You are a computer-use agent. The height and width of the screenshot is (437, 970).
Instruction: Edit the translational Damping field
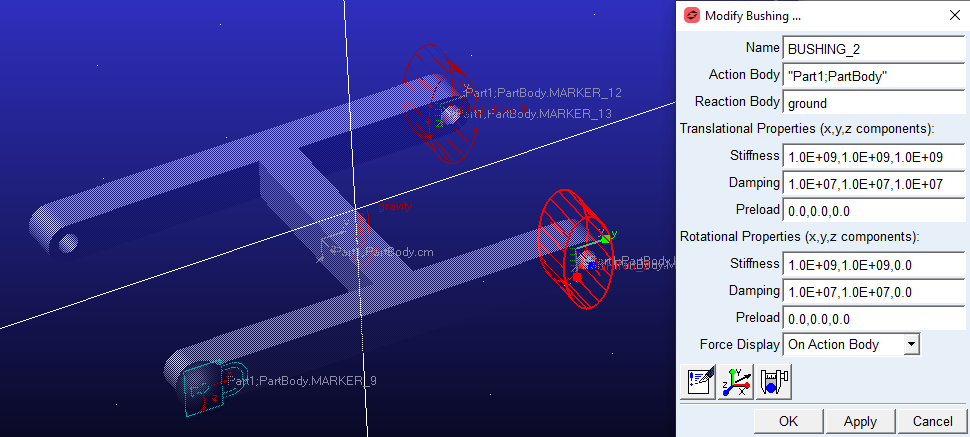pos(874,184)
